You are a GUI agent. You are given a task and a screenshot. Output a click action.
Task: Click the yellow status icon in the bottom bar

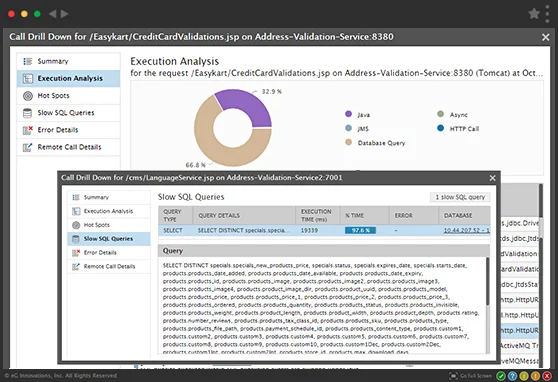(524, 376)
